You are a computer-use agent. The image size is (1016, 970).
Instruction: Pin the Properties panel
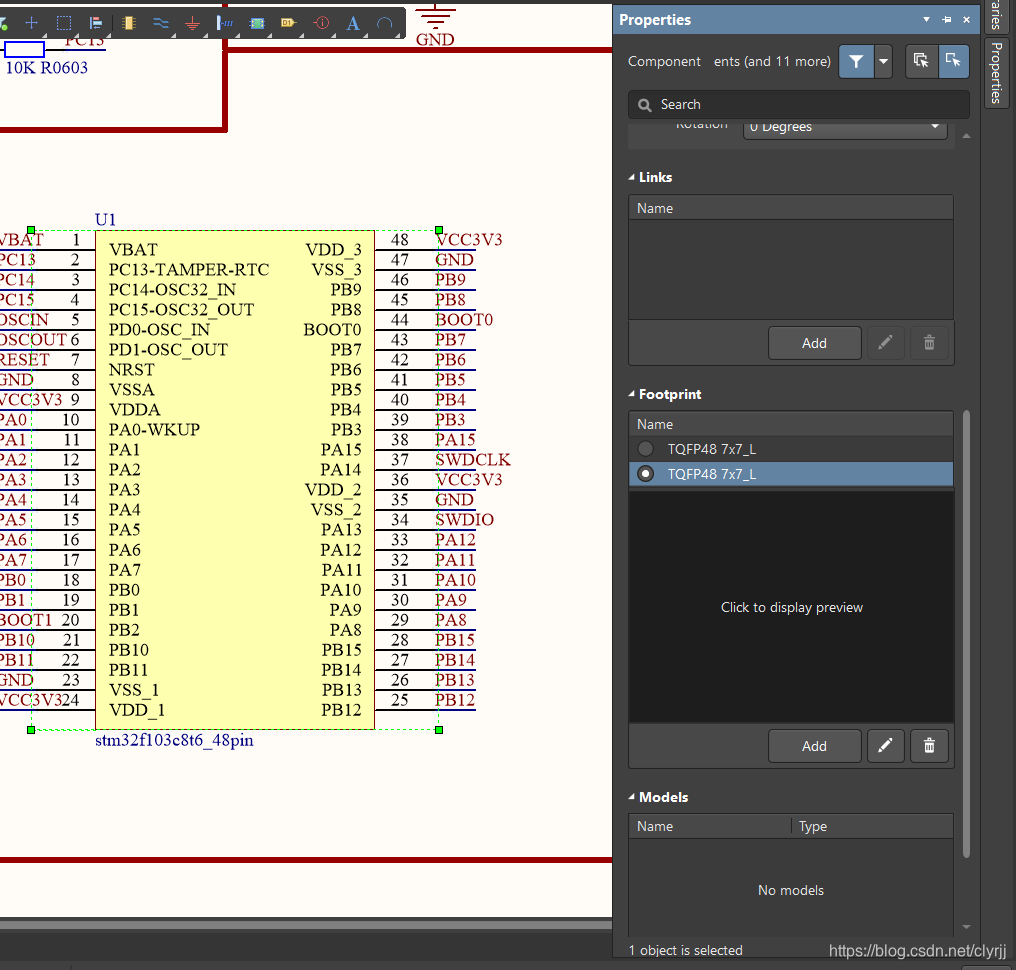click(946, 20)
